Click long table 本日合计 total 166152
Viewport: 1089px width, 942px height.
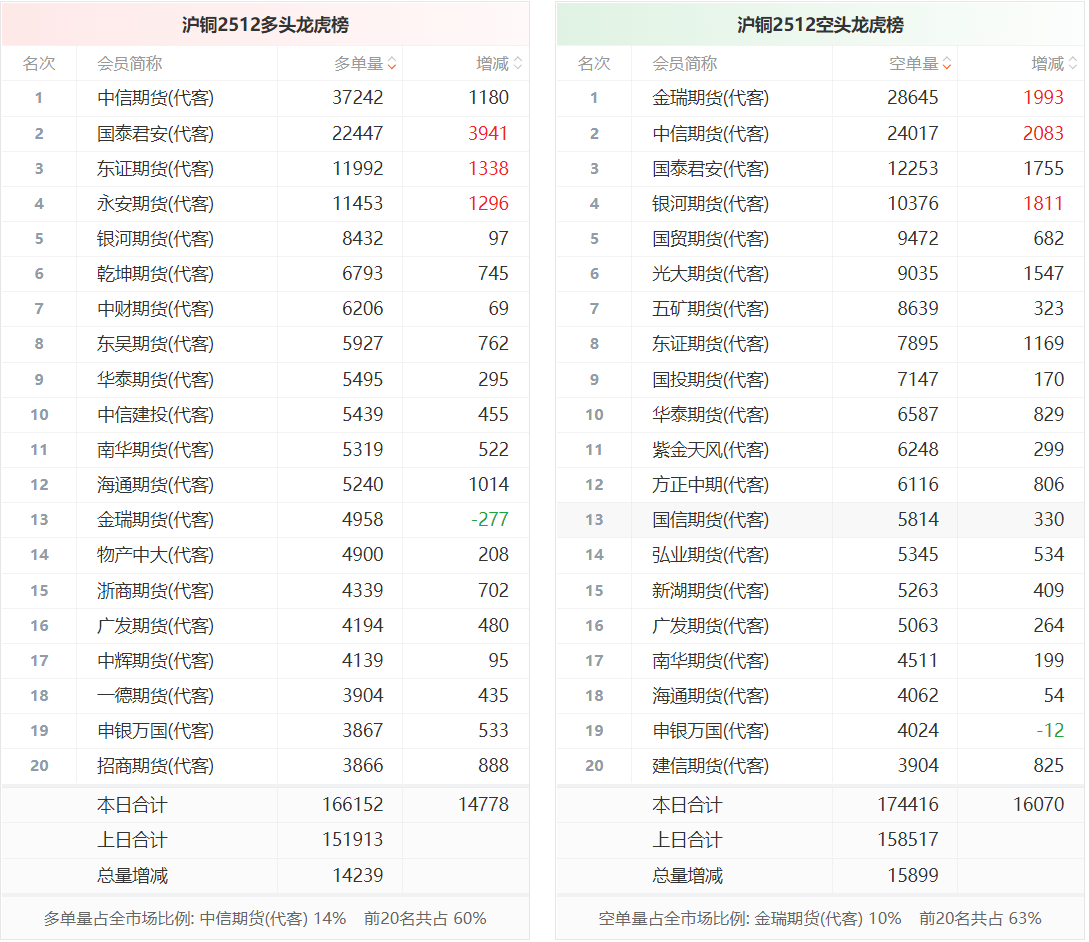point(352,804)
